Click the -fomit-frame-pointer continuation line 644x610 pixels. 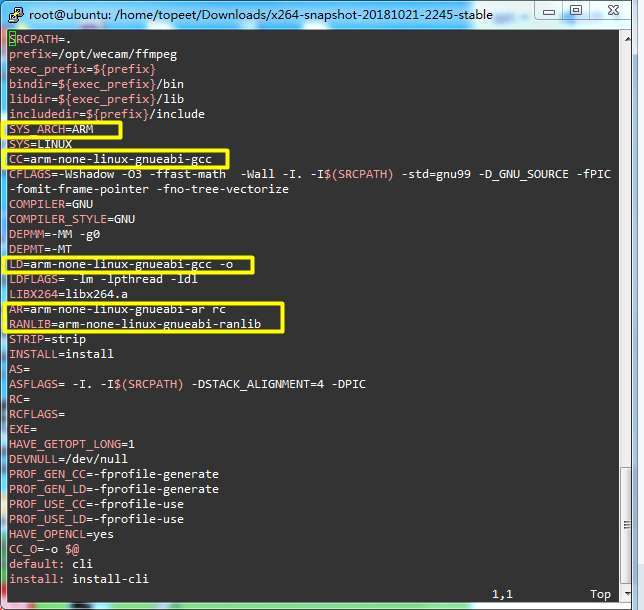click(x=149, y=189)
